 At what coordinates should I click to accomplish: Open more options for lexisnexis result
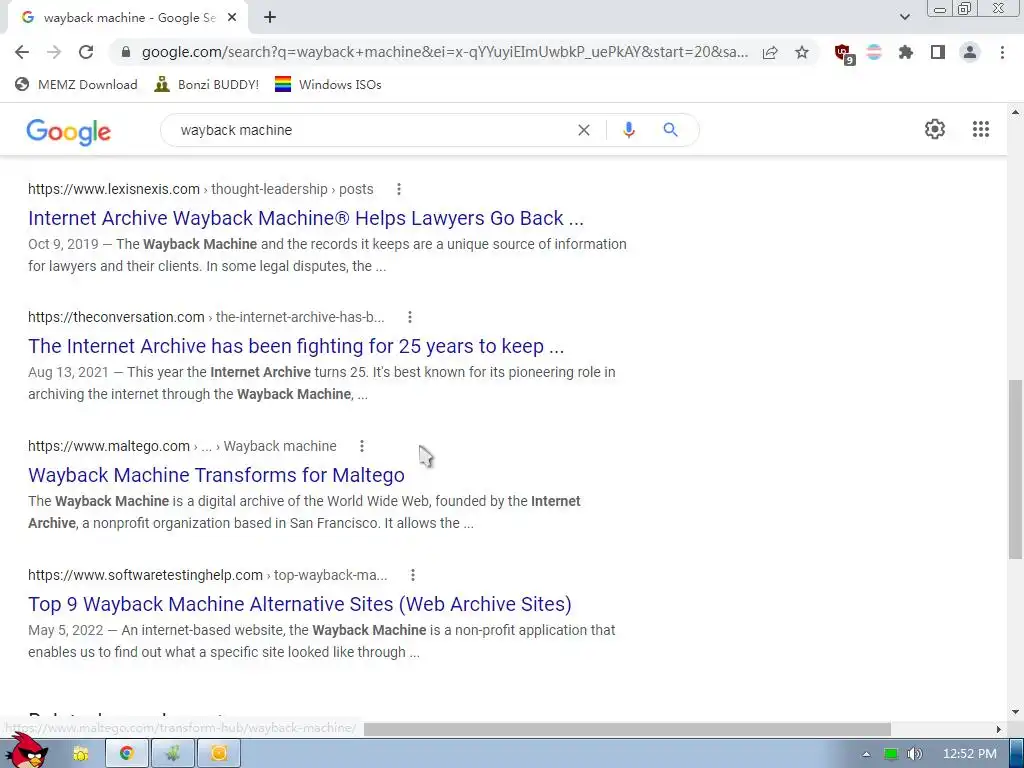click(x=398, y=189)
